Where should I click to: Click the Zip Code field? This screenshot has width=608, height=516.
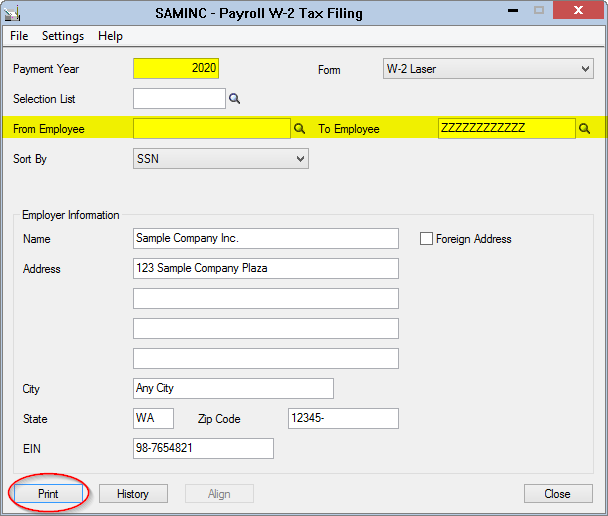[343, 418]
